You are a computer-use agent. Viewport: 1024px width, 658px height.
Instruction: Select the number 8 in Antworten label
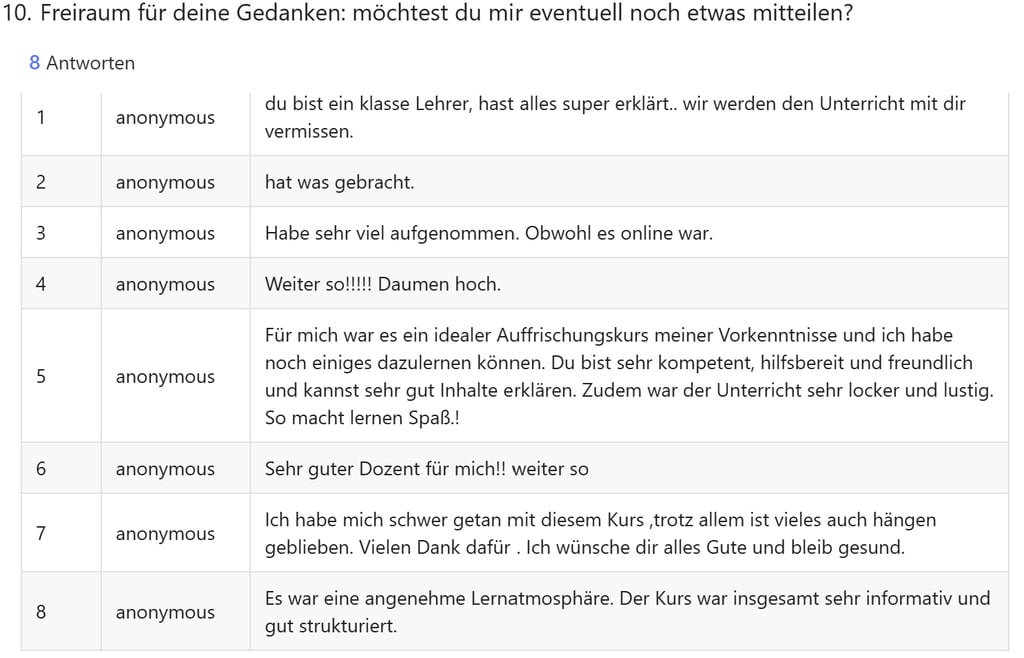coord(35,63)
